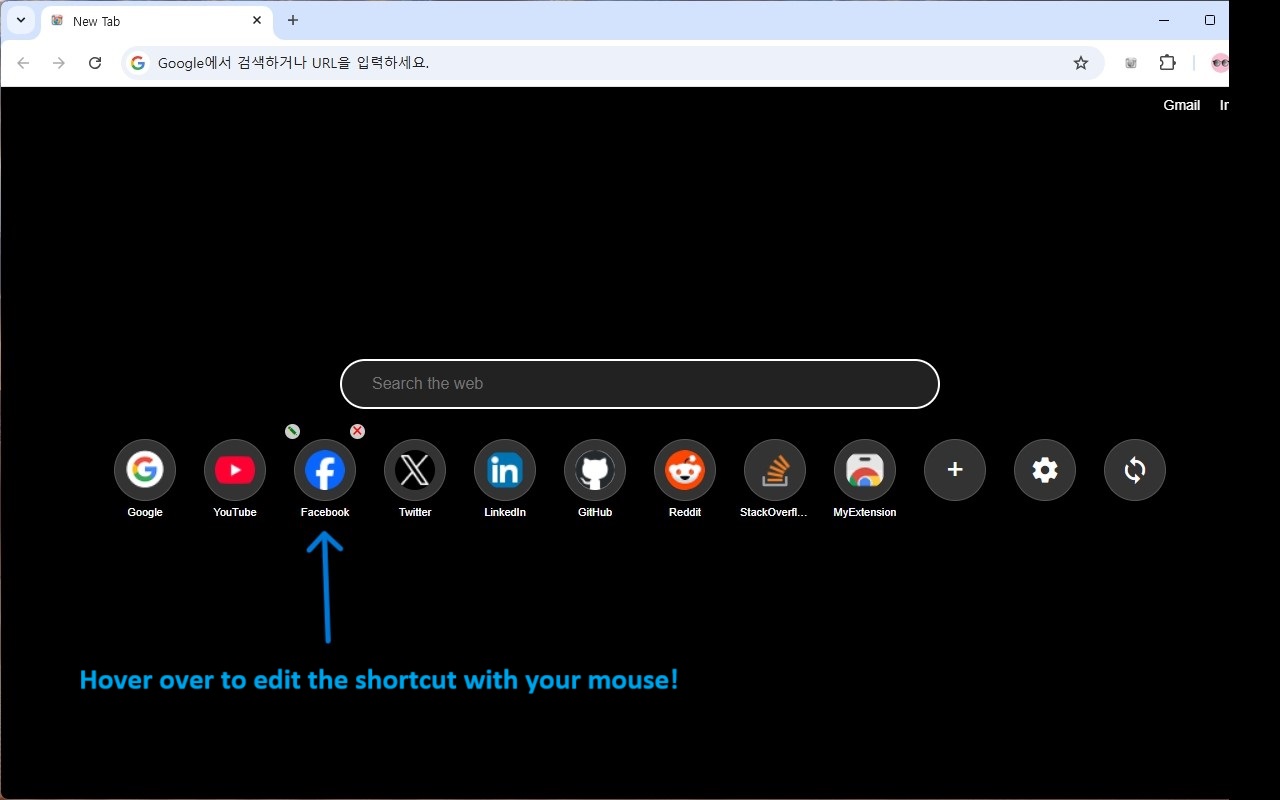Open the Gmail link
The height and width of the screenshot is (800, 1280).
1181,105
